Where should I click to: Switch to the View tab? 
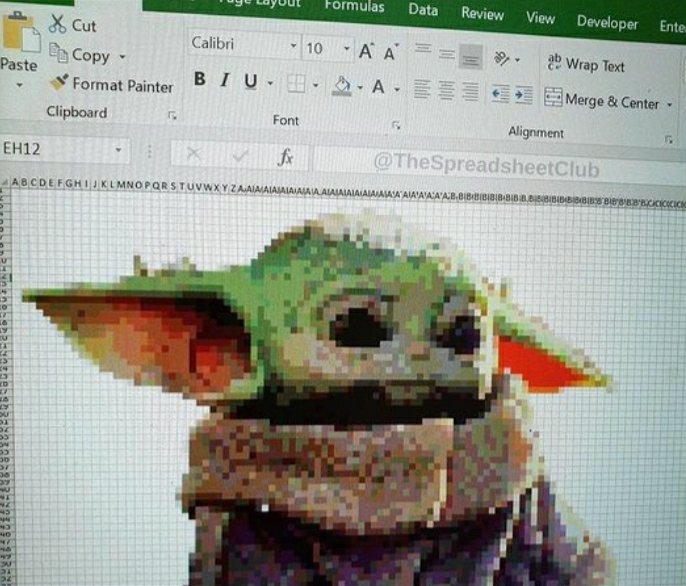(x=541, y=18)
